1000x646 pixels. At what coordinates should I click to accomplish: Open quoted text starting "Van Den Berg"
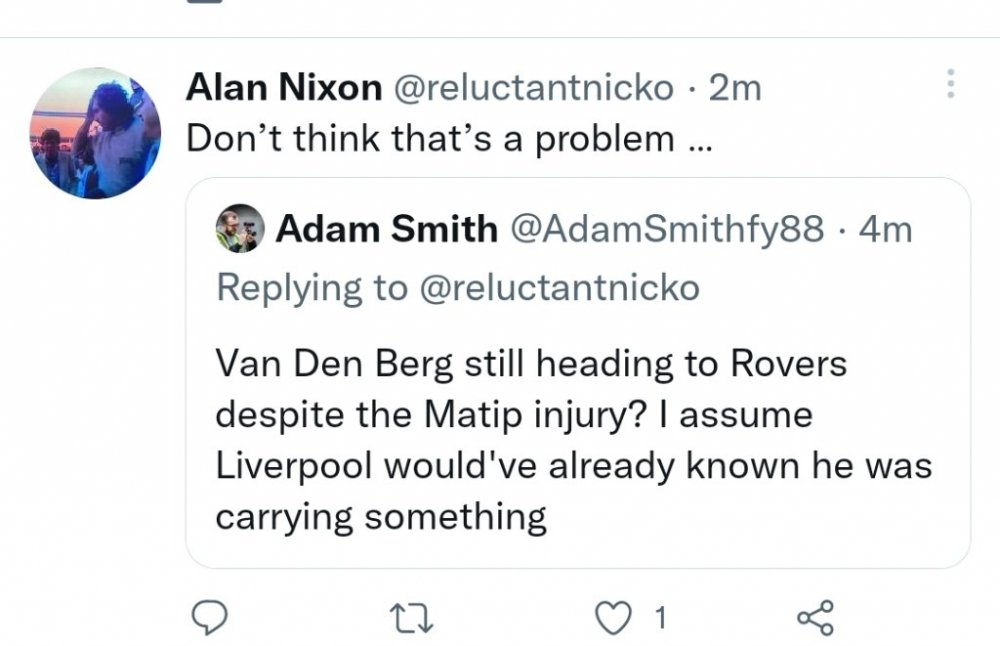click(531, 364)
